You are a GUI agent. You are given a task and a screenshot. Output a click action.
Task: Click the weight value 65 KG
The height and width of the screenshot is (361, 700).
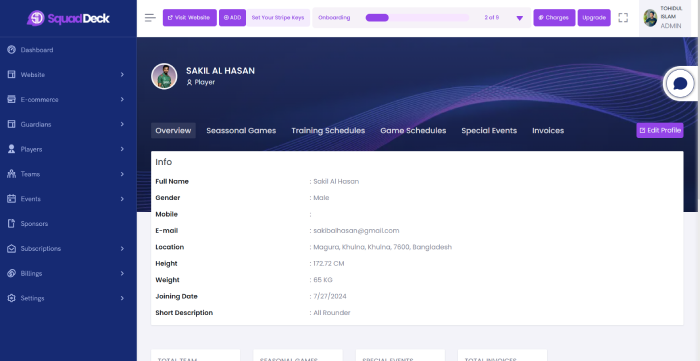click(x=323, y=280)
